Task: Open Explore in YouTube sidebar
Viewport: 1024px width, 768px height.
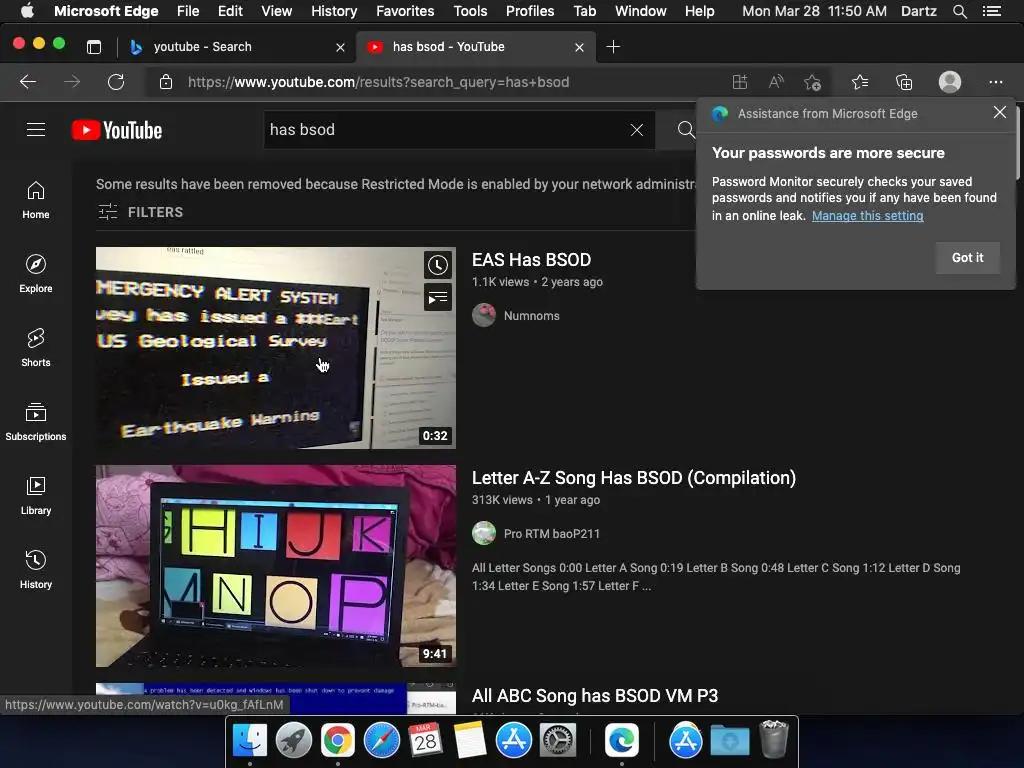Action: 36,274
